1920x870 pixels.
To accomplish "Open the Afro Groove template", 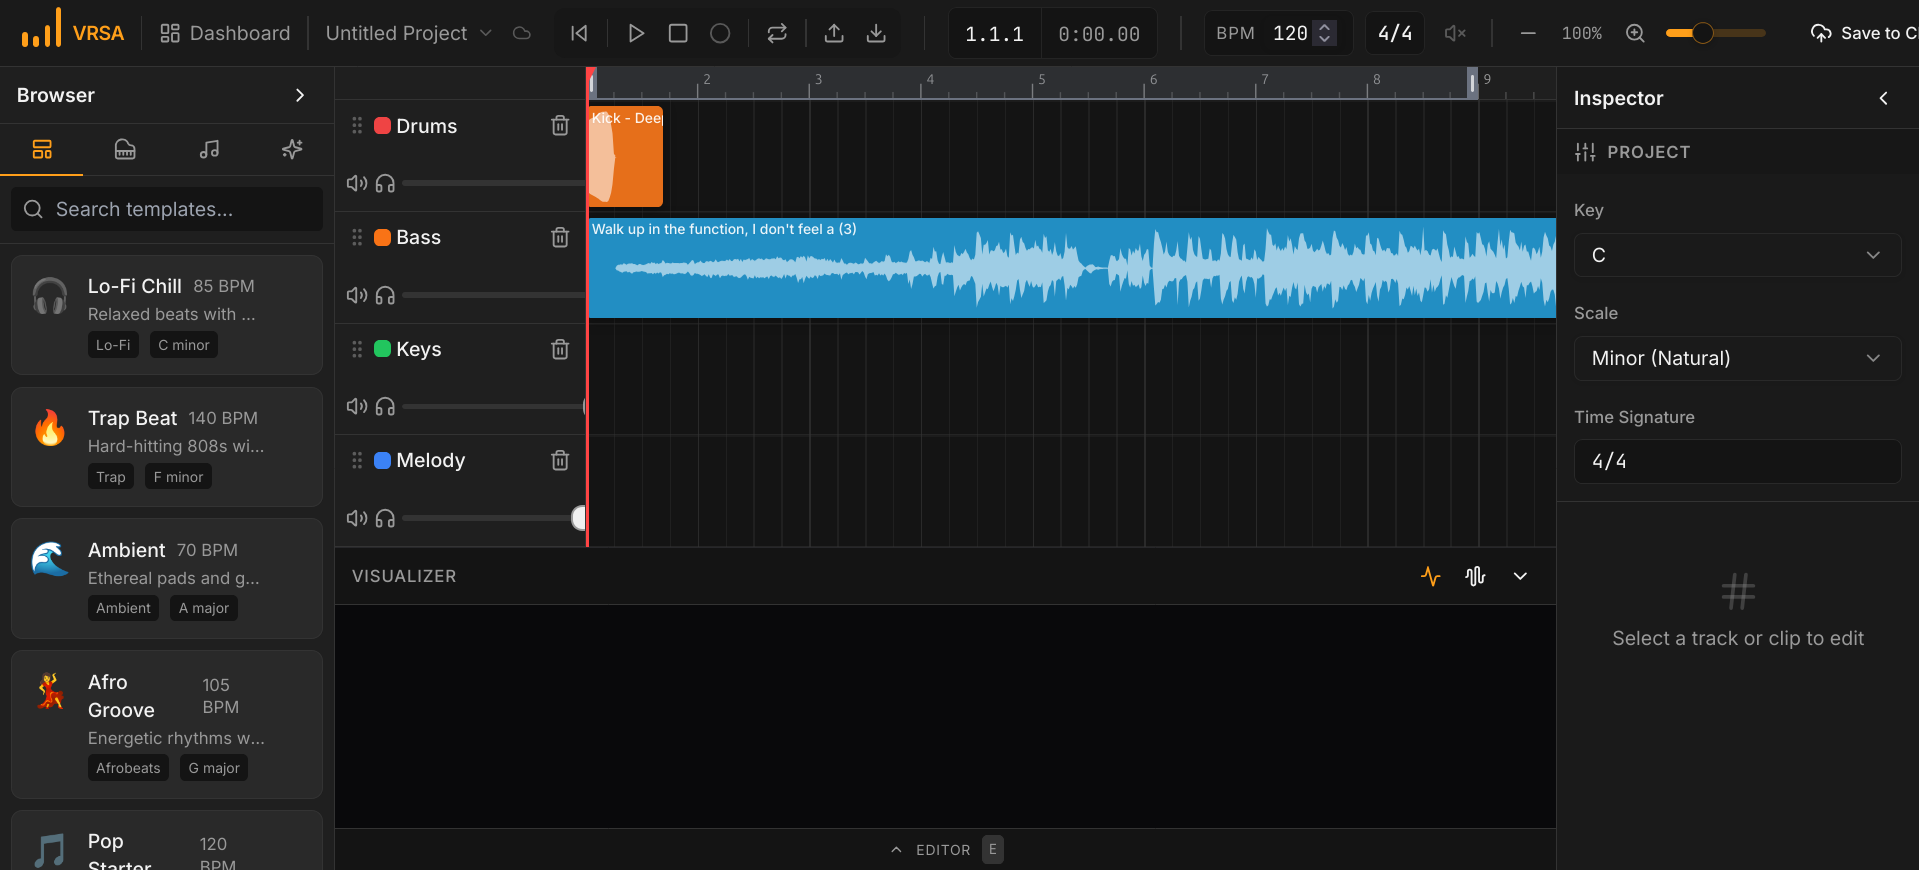I will [167, 724].
